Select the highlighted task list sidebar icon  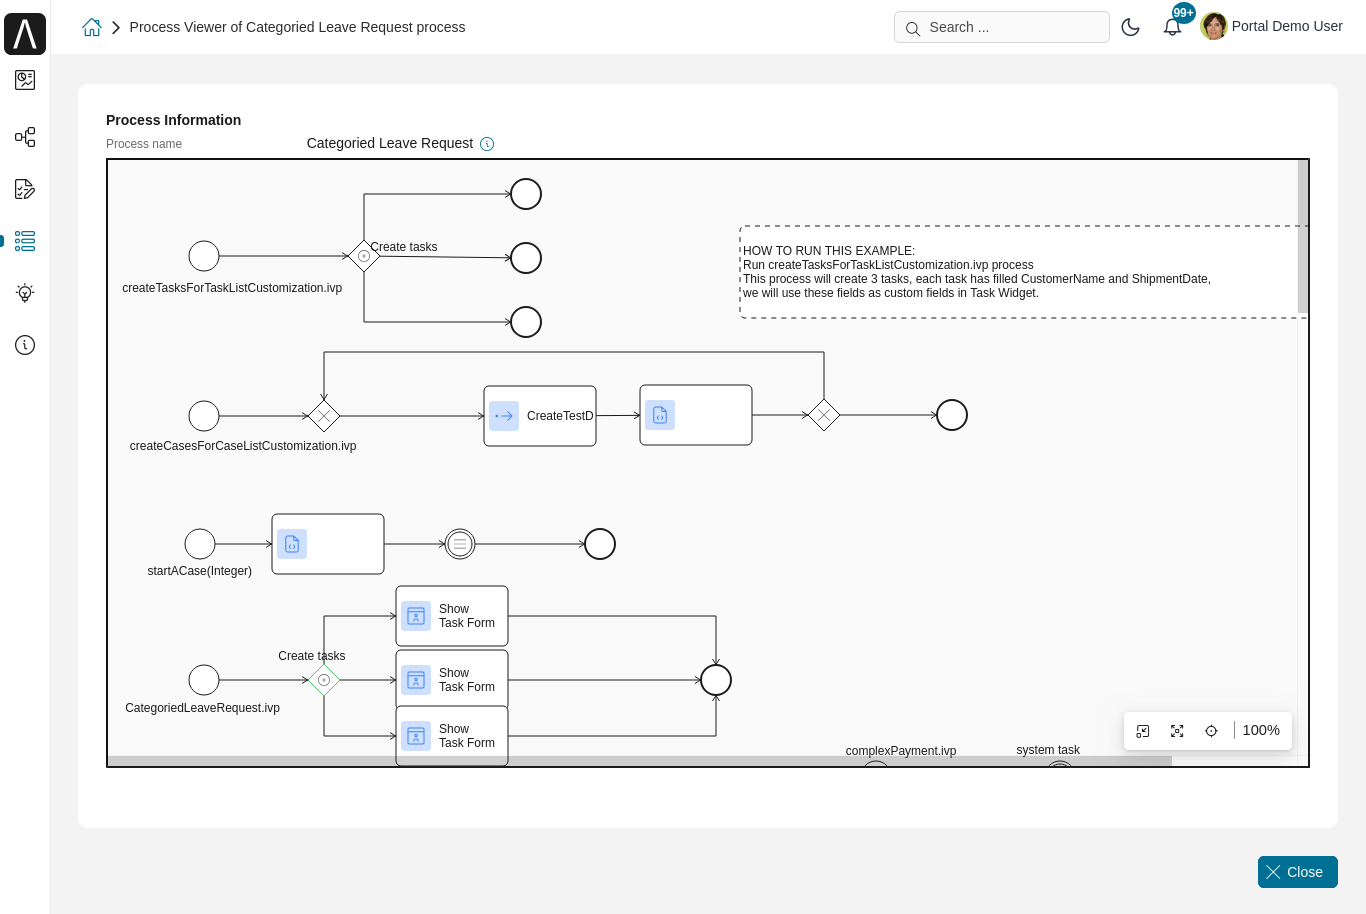pyautogui.click(x=25, y=241)
